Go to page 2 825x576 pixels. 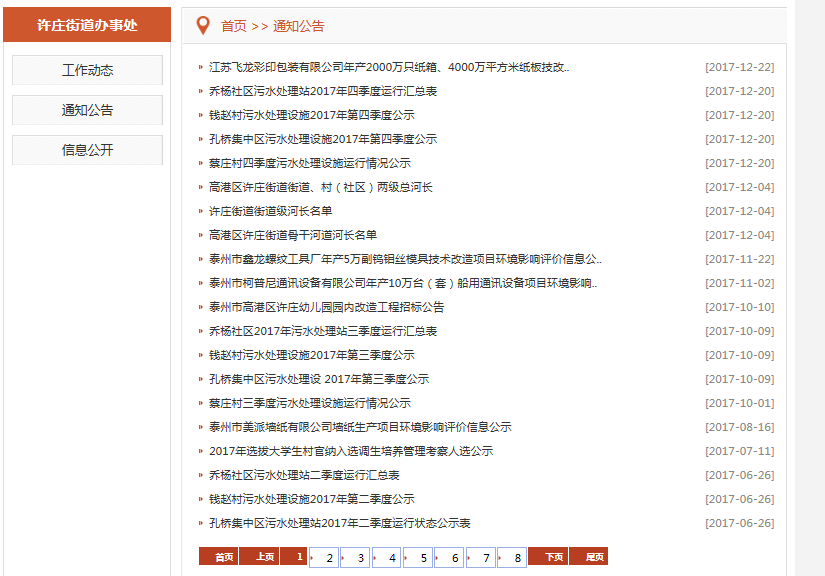pos(324,558)
